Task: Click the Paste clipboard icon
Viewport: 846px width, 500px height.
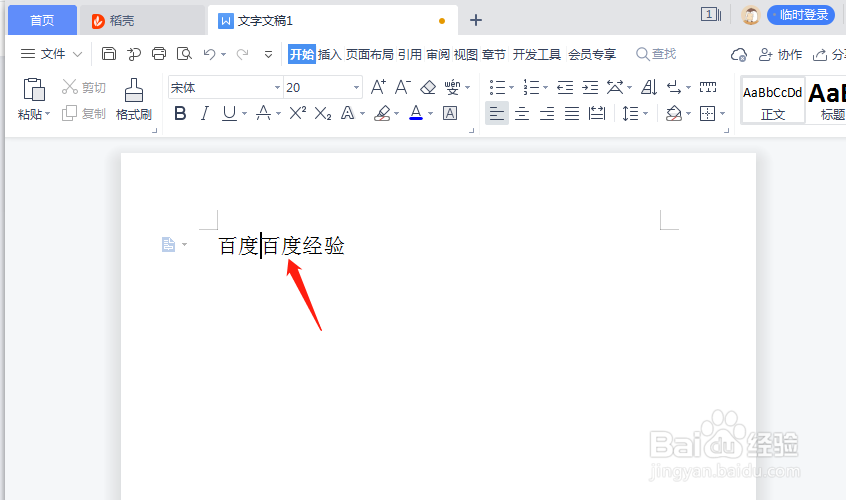Action: pos(33,89)
